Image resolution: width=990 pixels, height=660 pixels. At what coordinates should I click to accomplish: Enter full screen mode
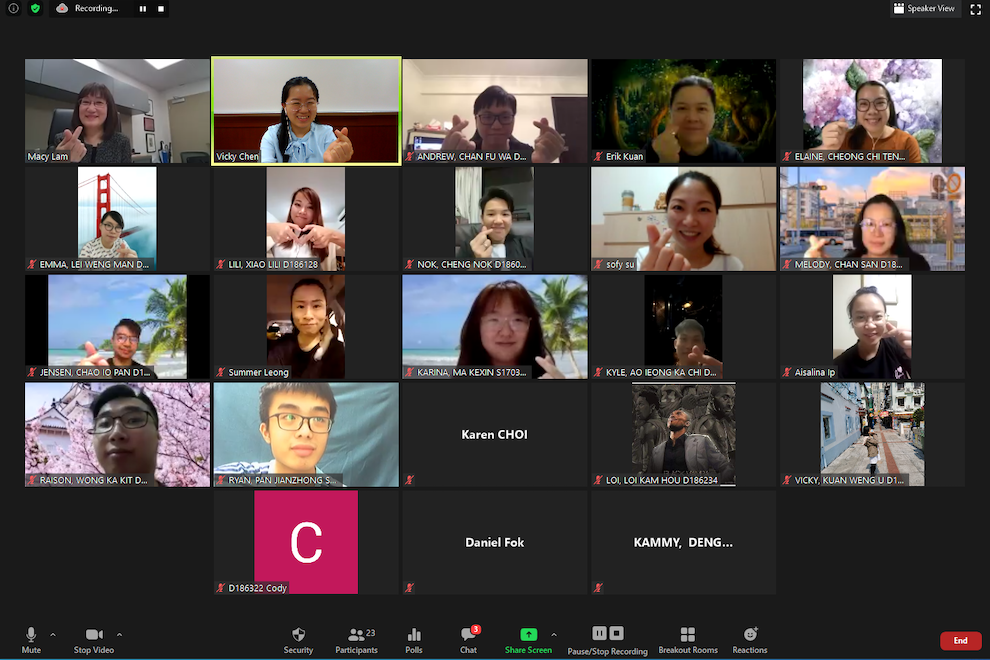(x=976, y=8)
